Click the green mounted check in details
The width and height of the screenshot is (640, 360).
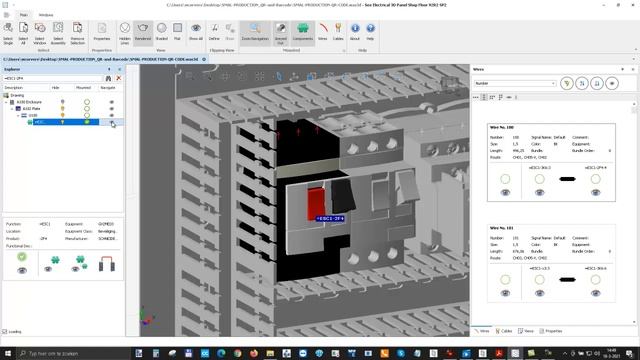coord(22,257)
